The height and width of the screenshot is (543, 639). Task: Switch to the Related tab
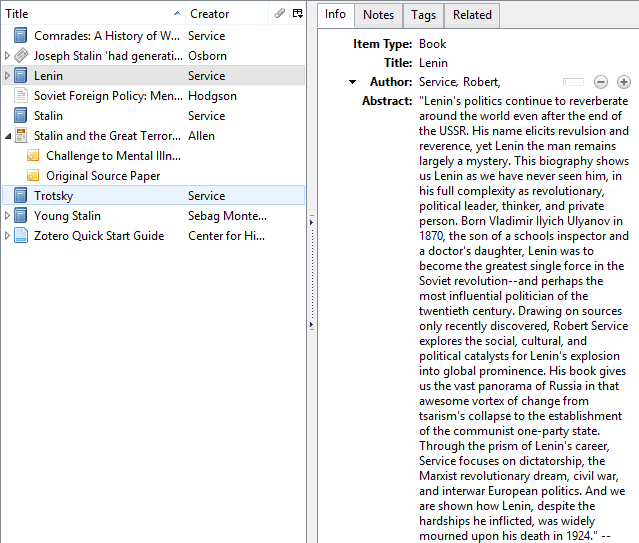point(472,15)
